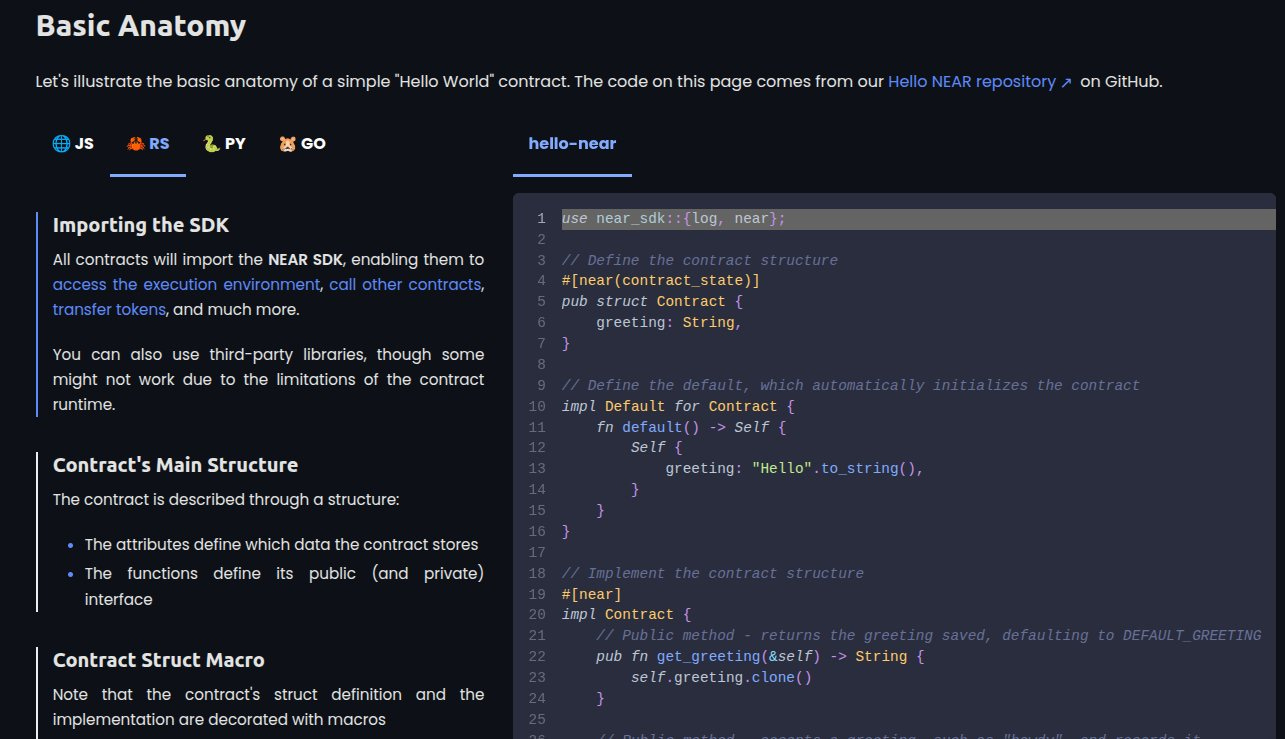Image resolution: width=1285 pixels, height=739 pixels.
Task: Open the 'call other contracts' link
Action: coord(405,284)
